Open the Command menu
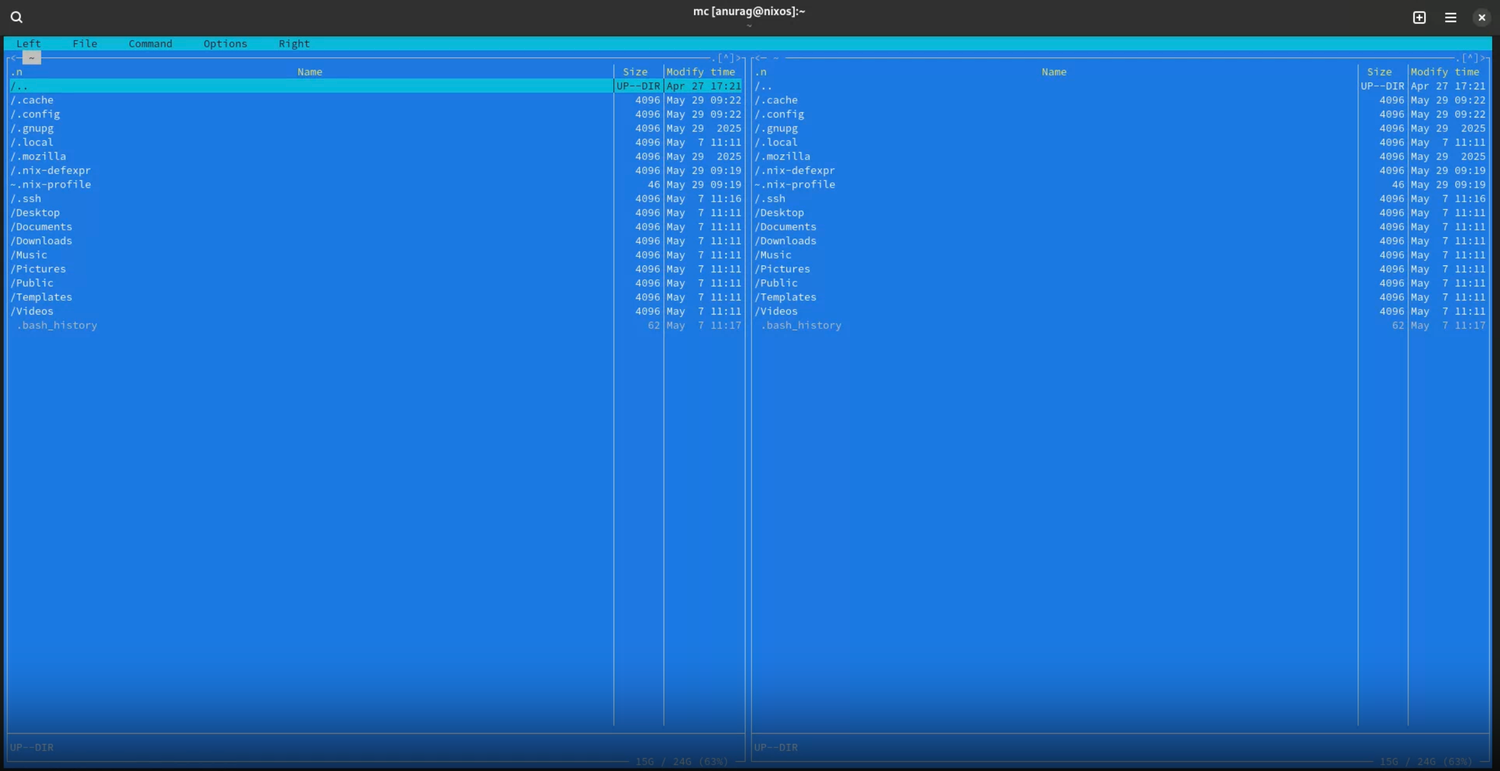The width and height of the screenshot is (1500, 771). click(150, 44)
